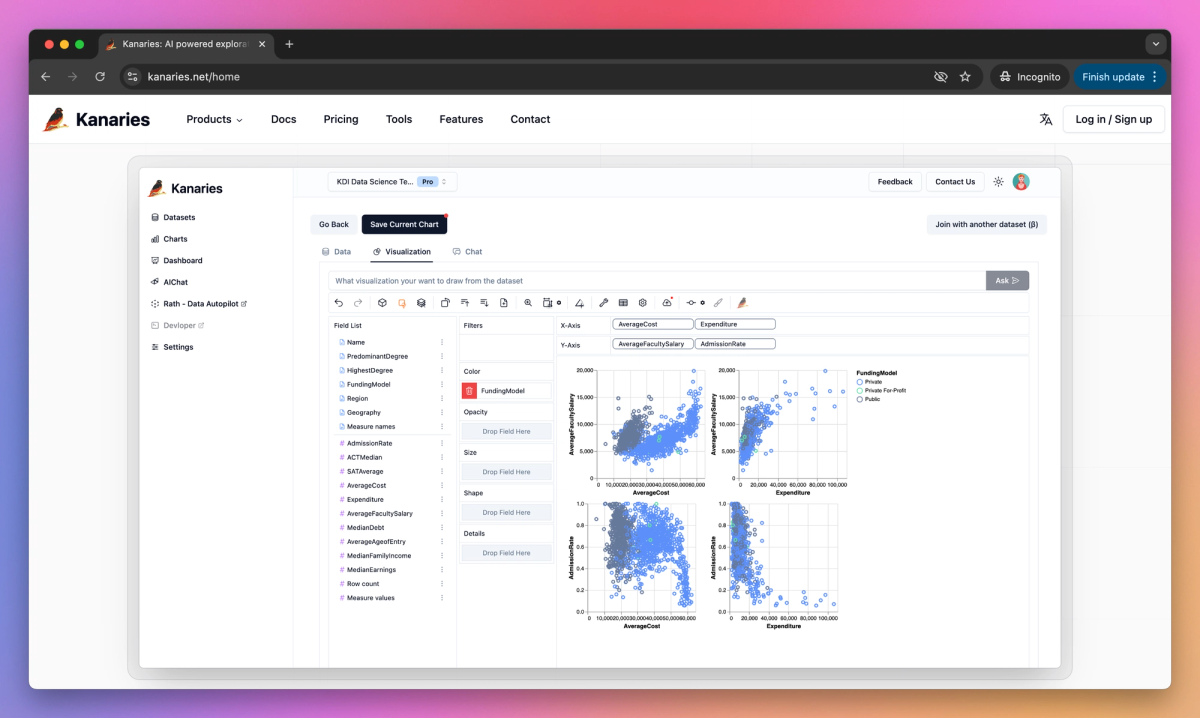Viewport: 1200px width, 718px height.
Task: Open the options menu beside the Name field
Action: point(442,342)
